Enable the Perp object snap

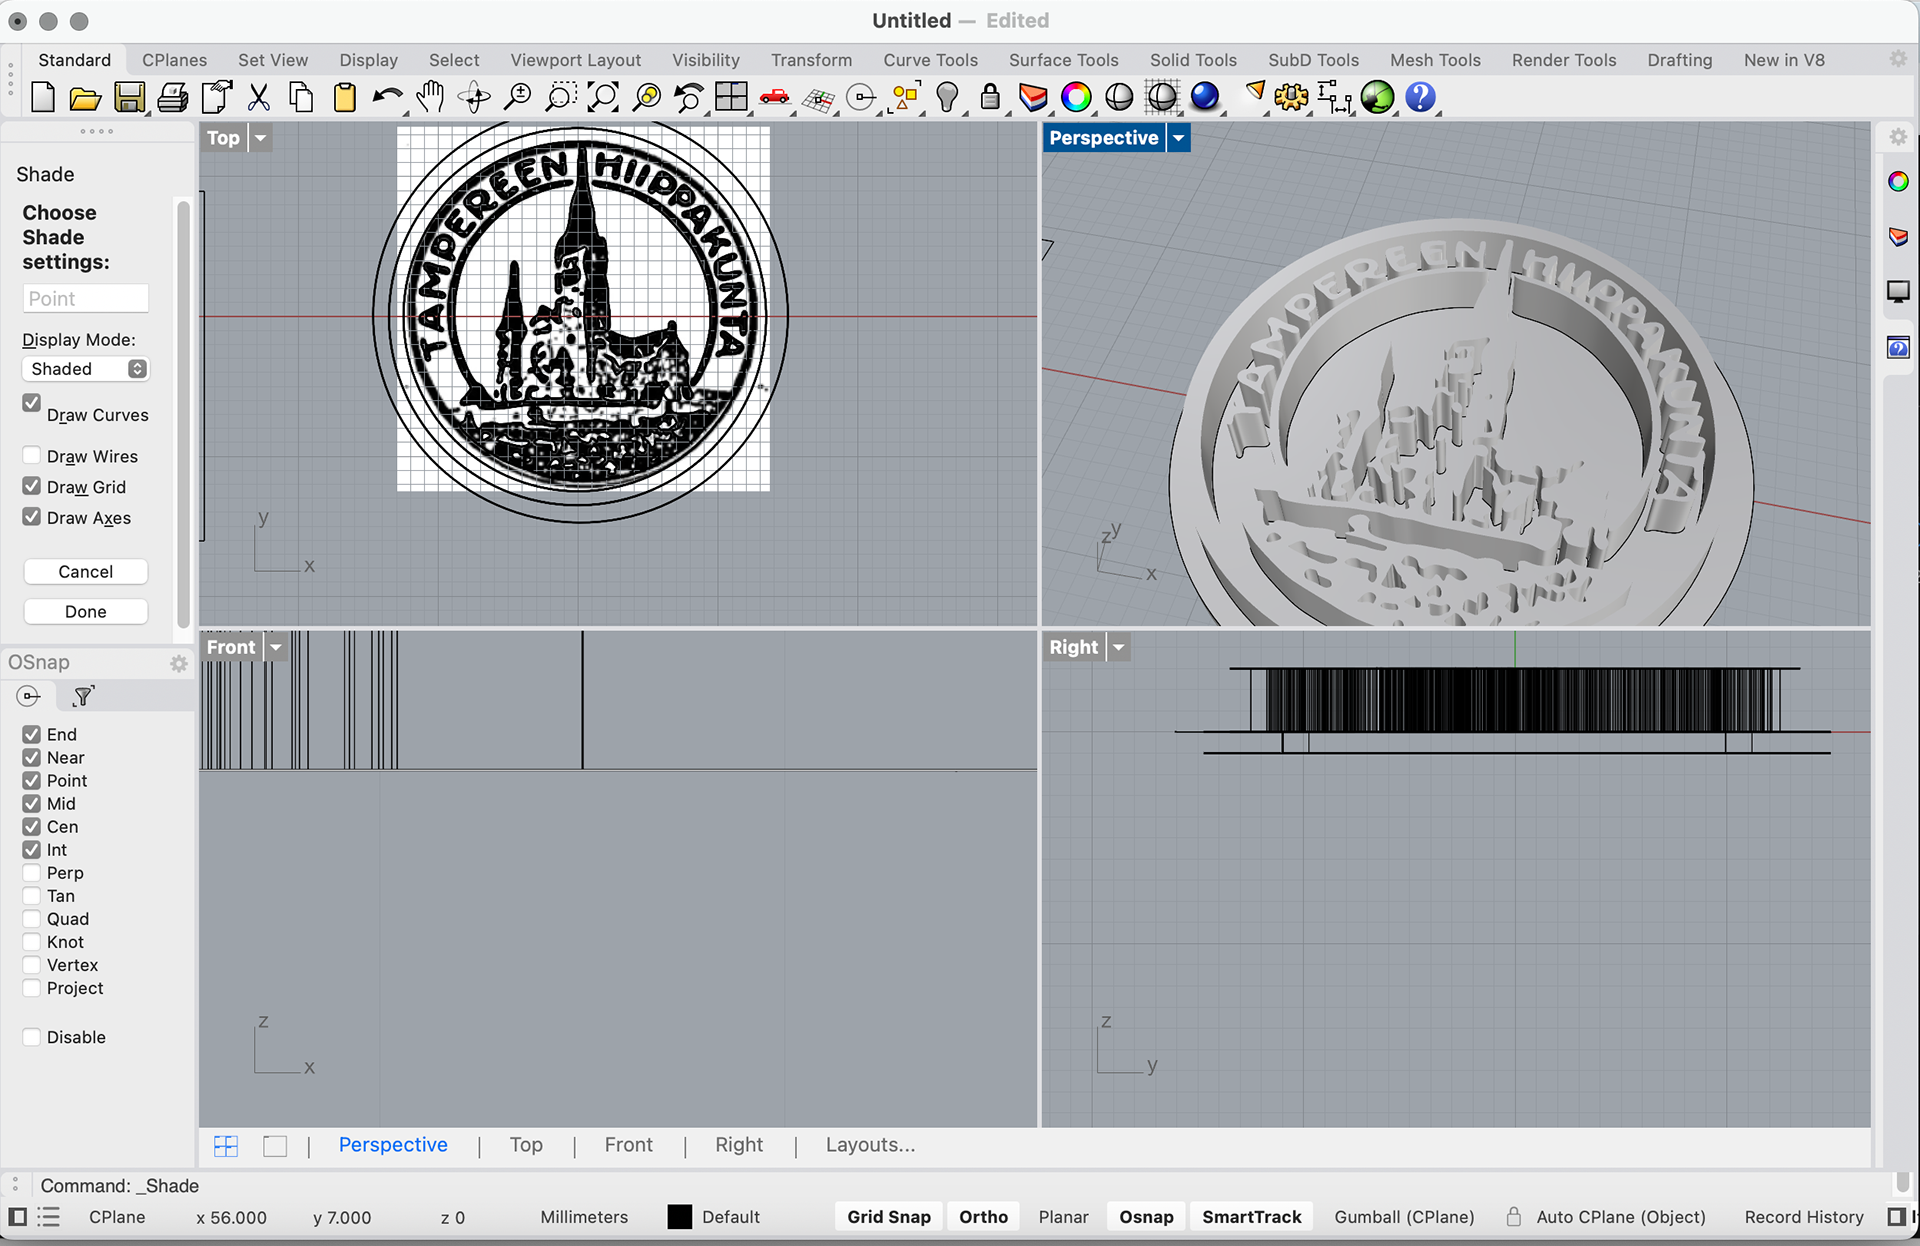[32, 872]
